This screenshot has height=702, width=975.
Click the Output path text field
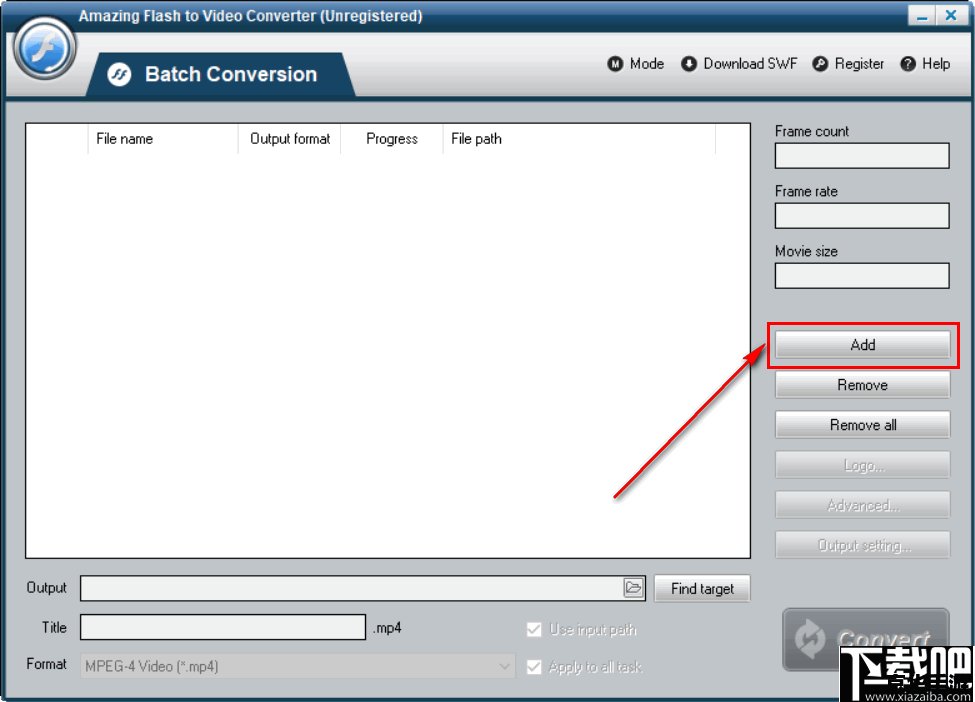click(x=350, y=588)
